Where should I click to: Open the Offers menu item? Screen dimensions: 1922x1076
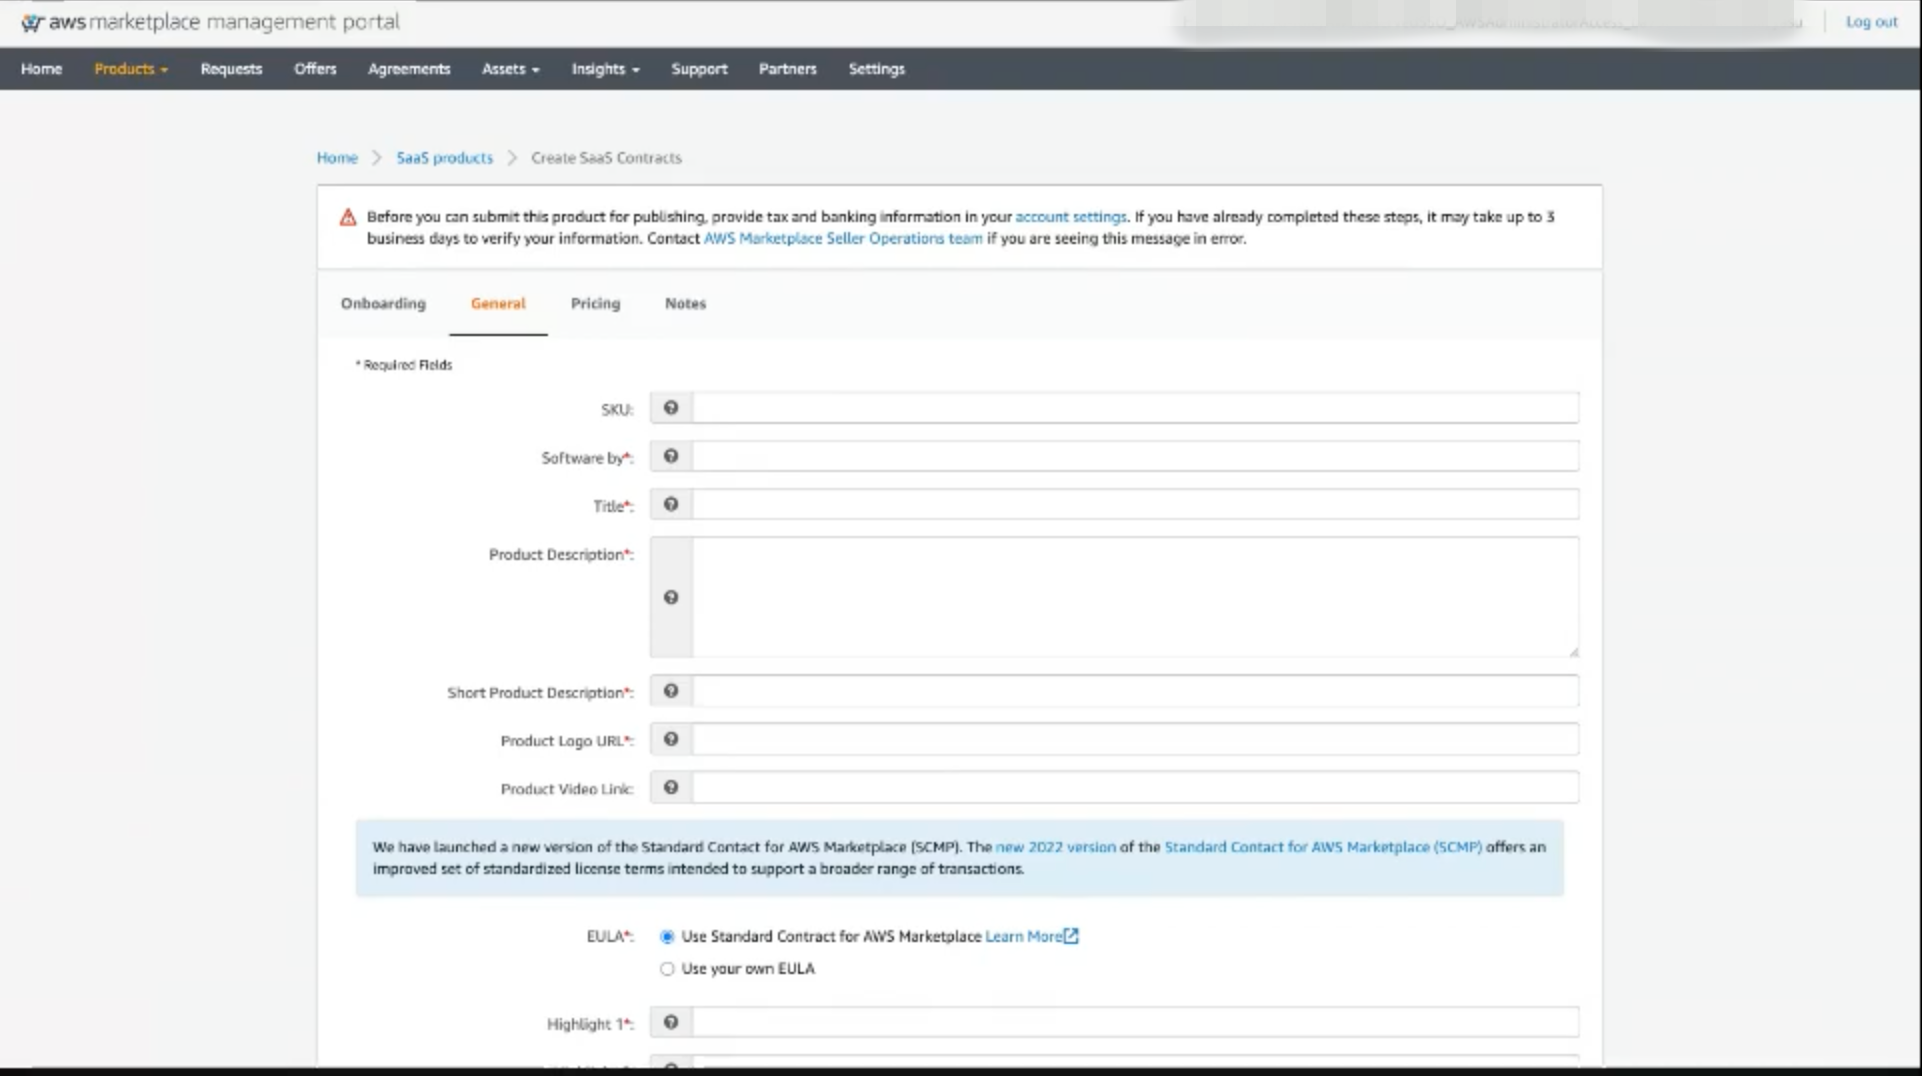(x=315, y=69)
